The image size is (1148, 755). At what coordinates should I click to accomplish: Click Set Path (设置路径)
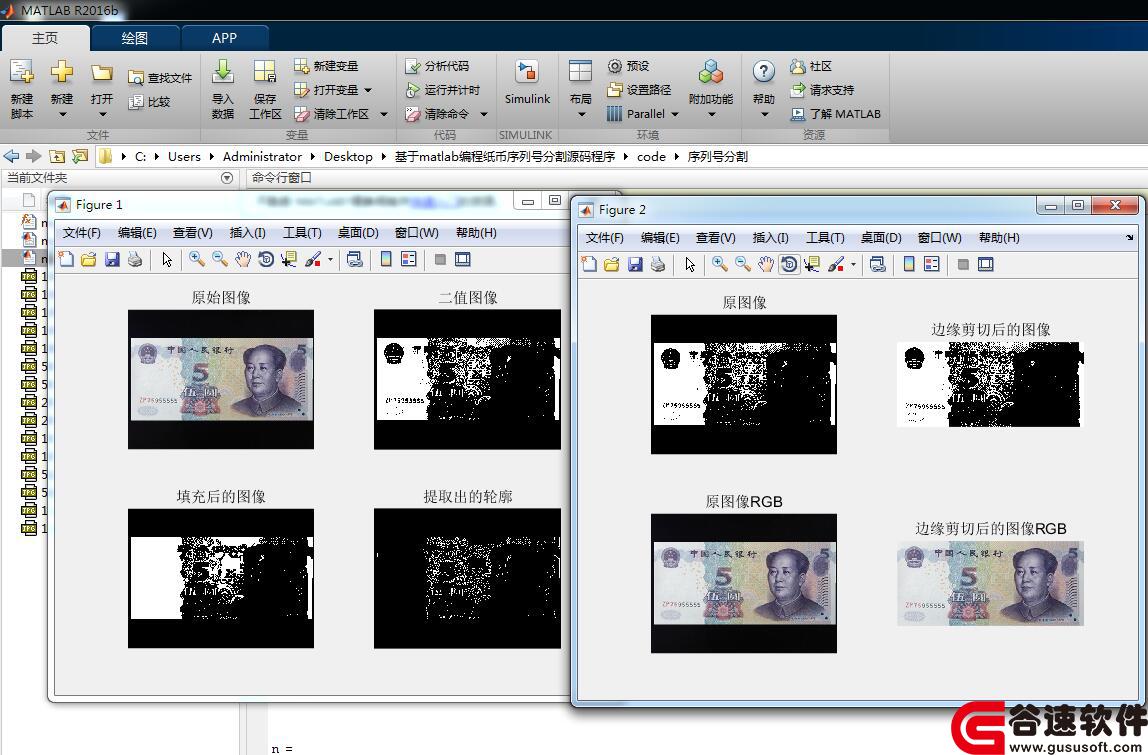tap(639, 90)
